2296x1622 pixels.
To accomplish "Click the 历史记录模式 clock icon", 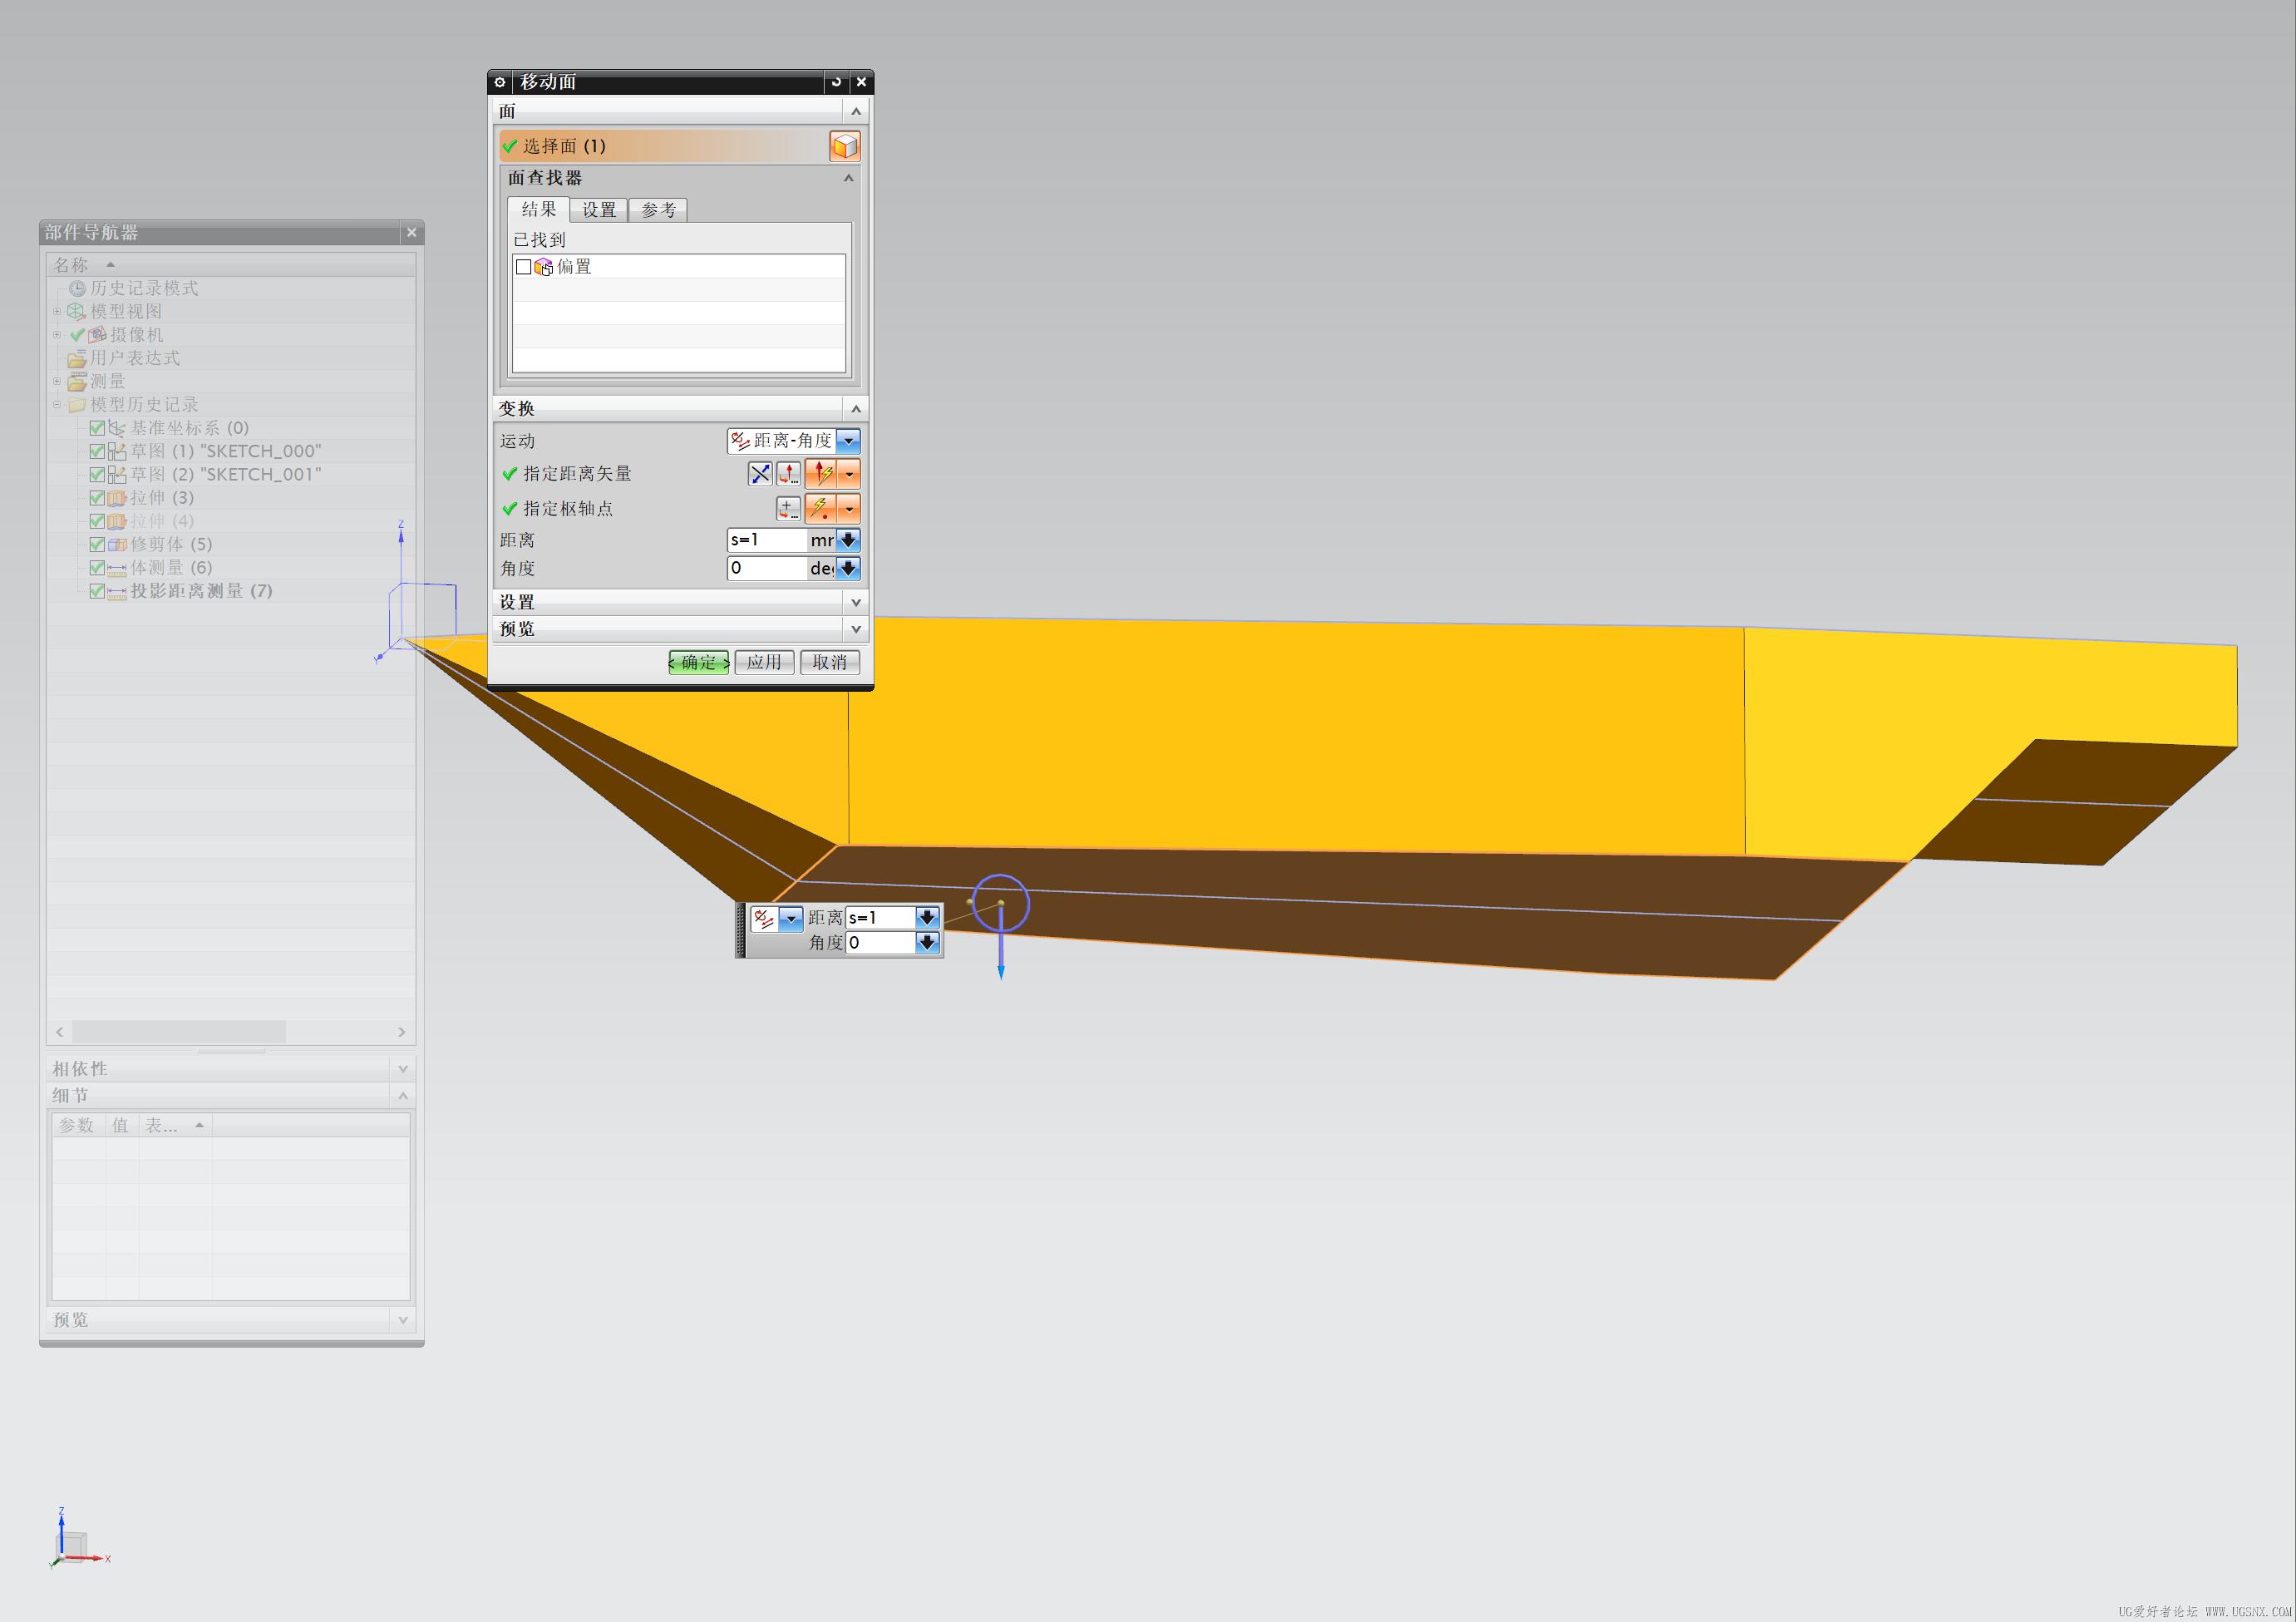I will pyautogui.click(x=77, y=289).
